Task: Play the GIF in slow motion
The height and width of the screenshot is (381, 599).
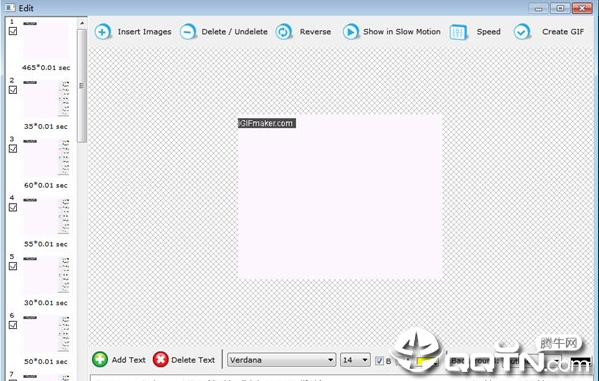Action: click(350, 32)
